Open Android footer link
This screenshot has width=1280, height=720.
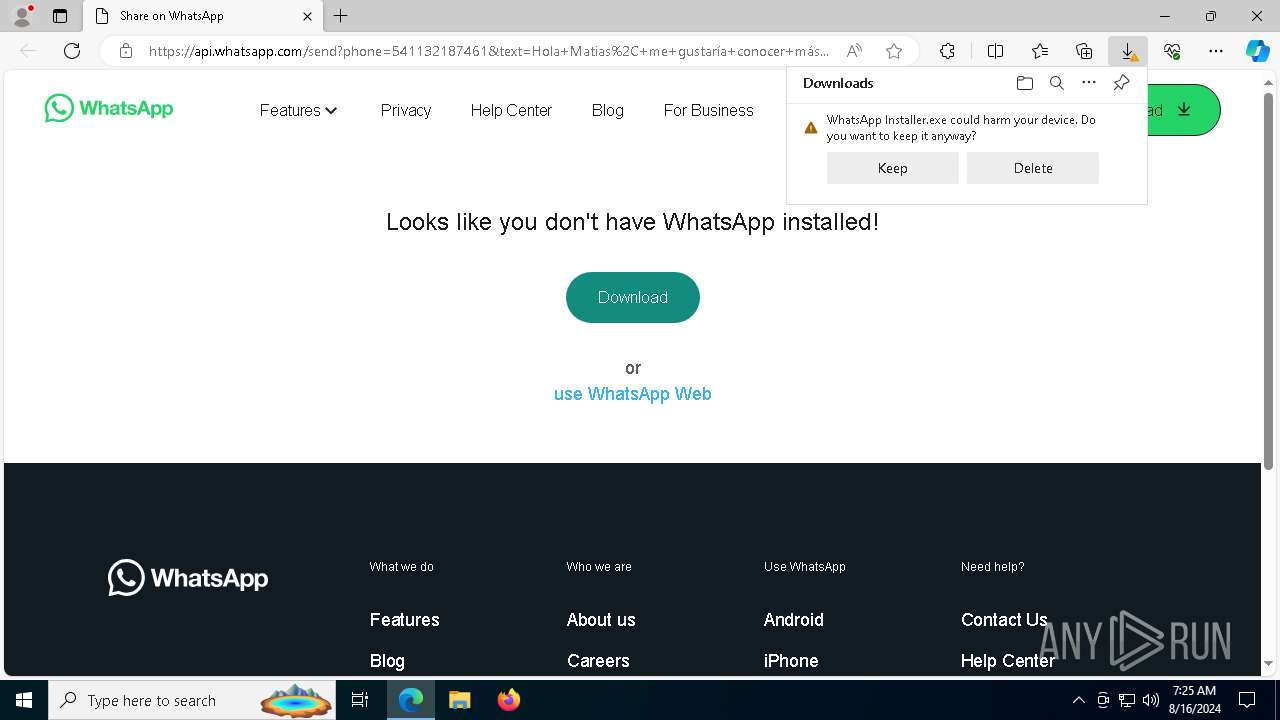pos(794,620)
